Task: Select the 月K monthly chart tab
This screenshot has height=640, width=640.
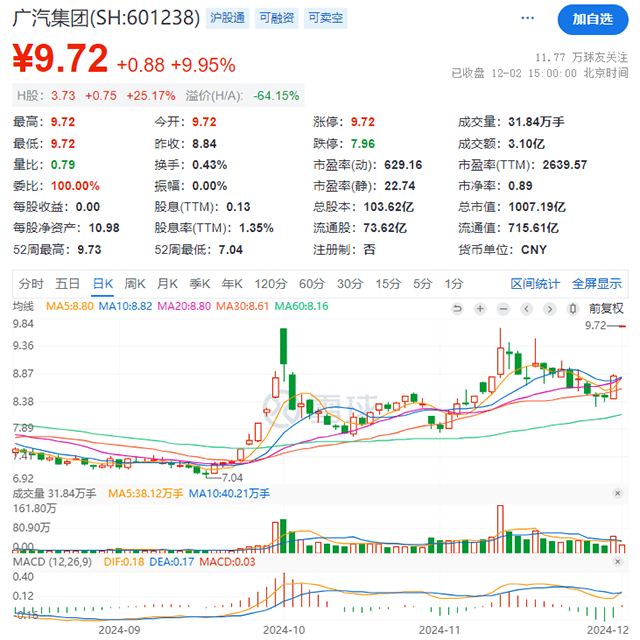Action: point(167,283)
